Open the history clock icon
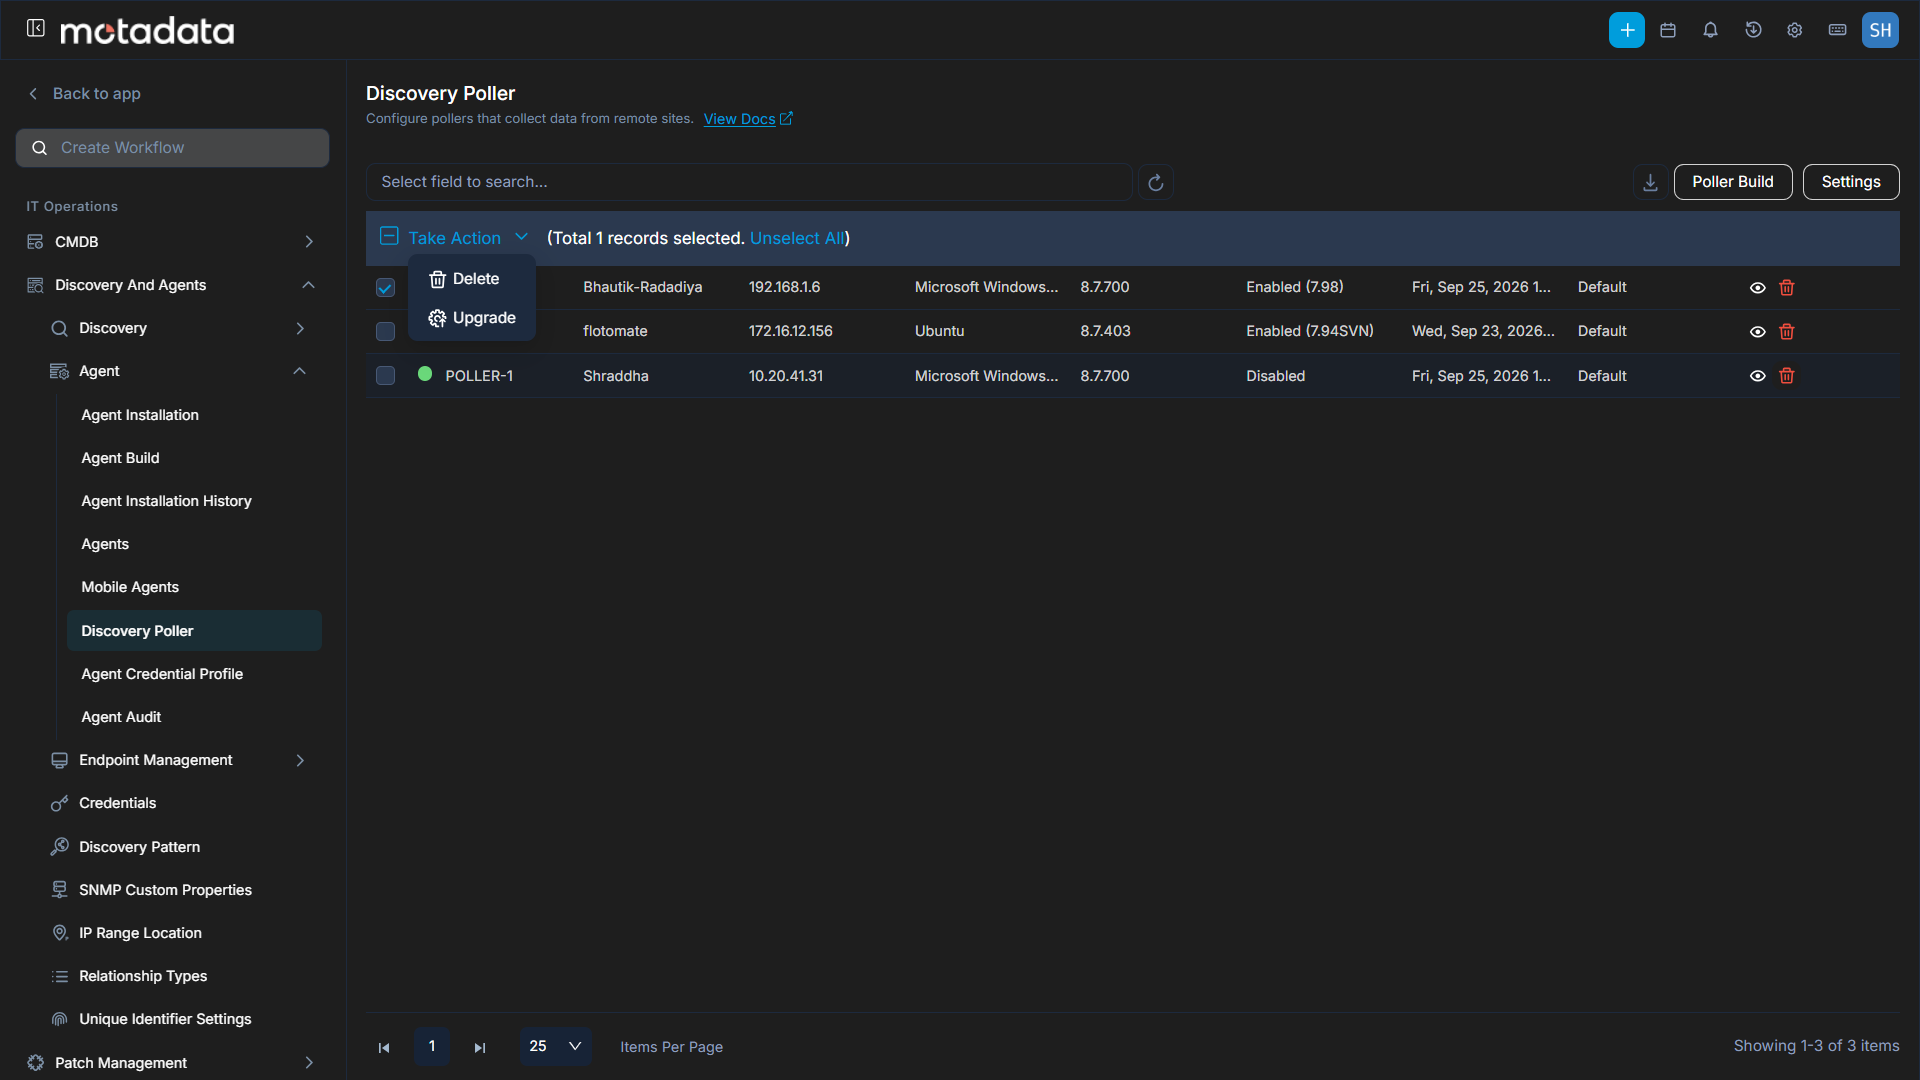Image resolution: width=1920 pixels, height=1080 pixels. click(1753, 30)
